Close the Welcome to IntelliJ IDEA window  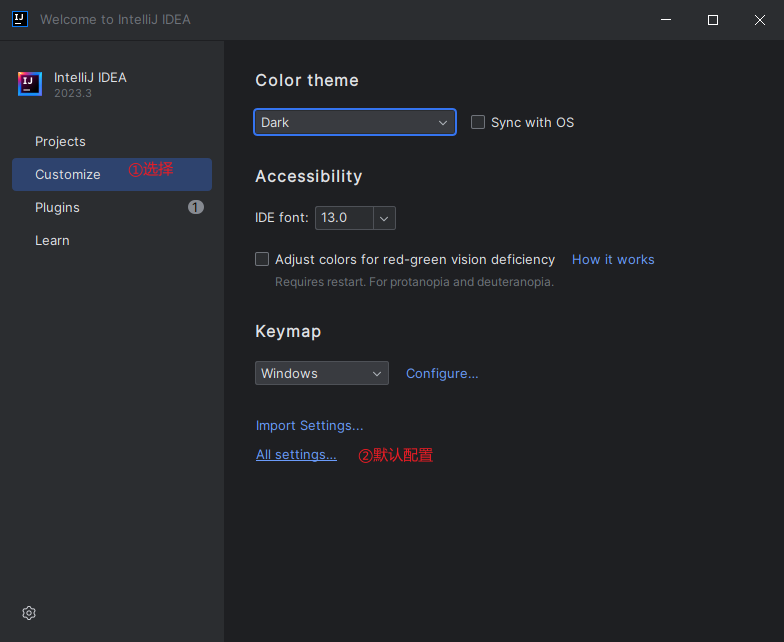pyautogui.click(x=760, y=20)
